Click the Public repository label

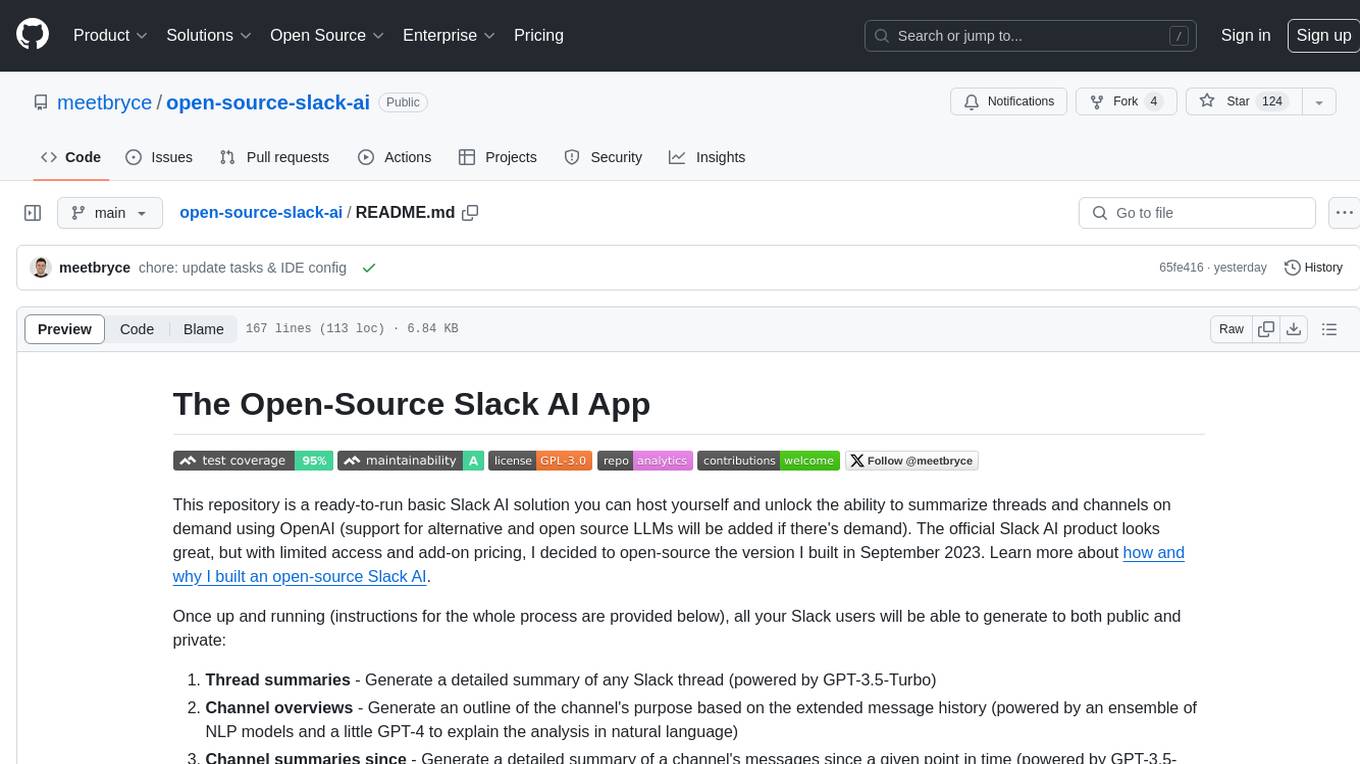pos(403,102)
